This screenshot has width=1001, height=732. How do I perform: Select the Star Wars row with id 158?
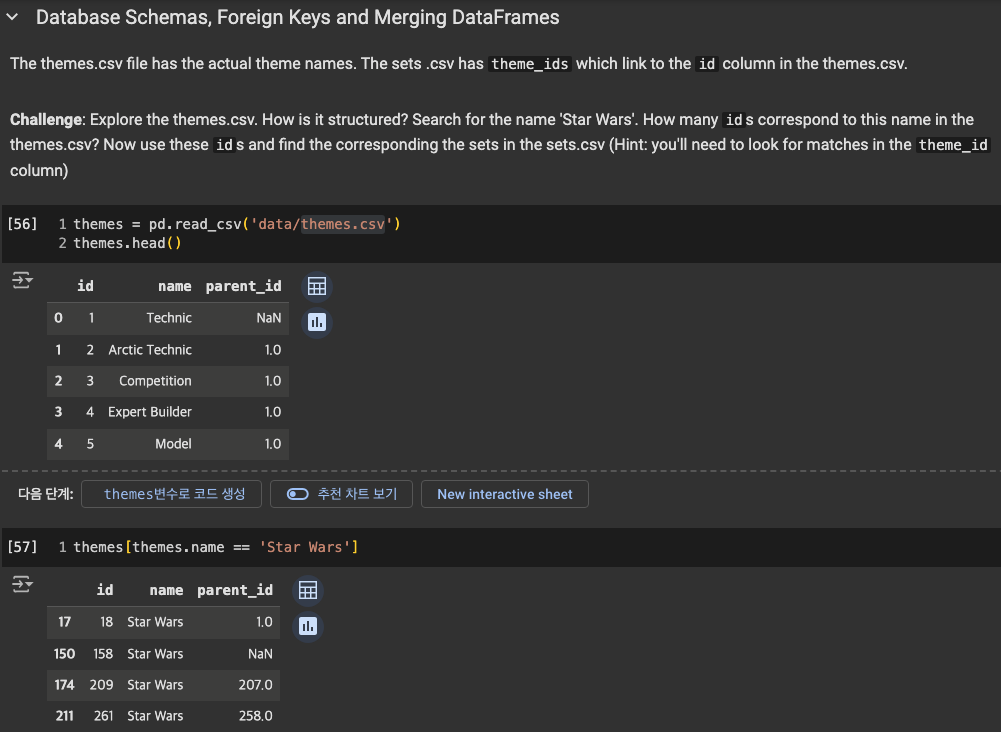pyautogui.click(x=163, y=654)
